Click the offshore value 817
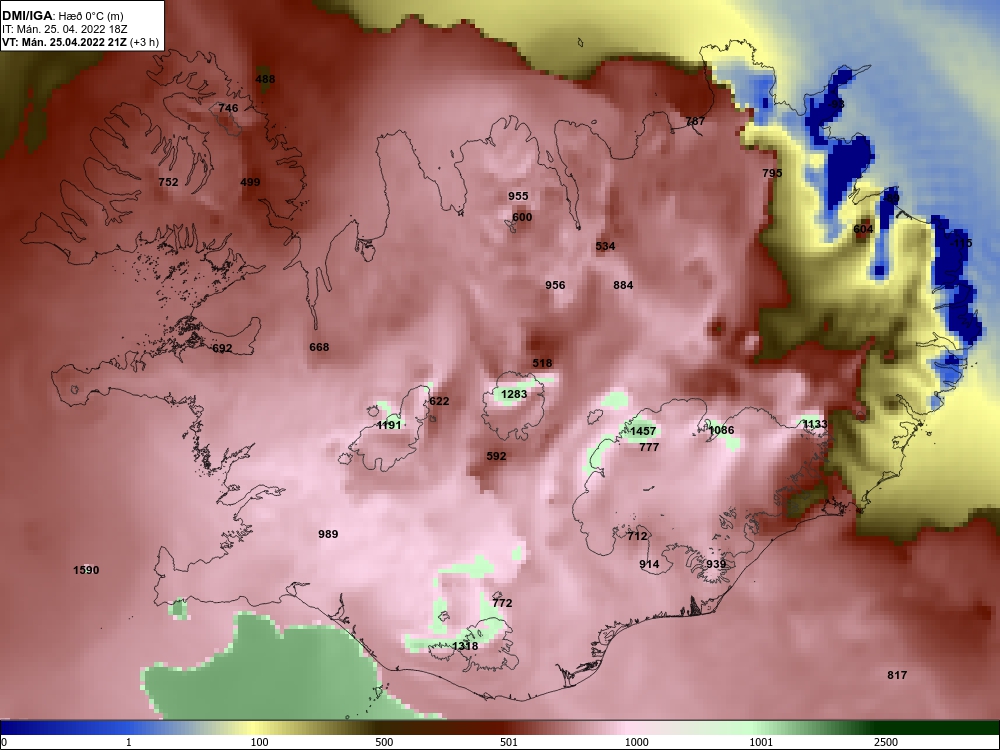The width and height of the screenshot is (1000, 750). 897,675
